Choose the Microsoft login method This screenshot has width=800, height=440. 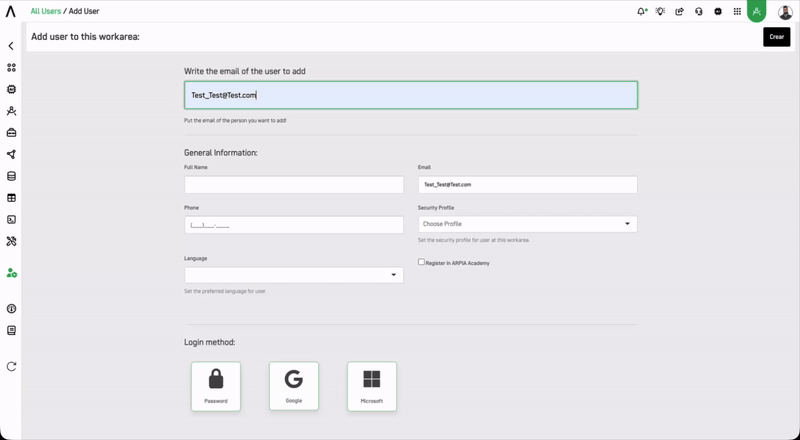coord(372,386)
